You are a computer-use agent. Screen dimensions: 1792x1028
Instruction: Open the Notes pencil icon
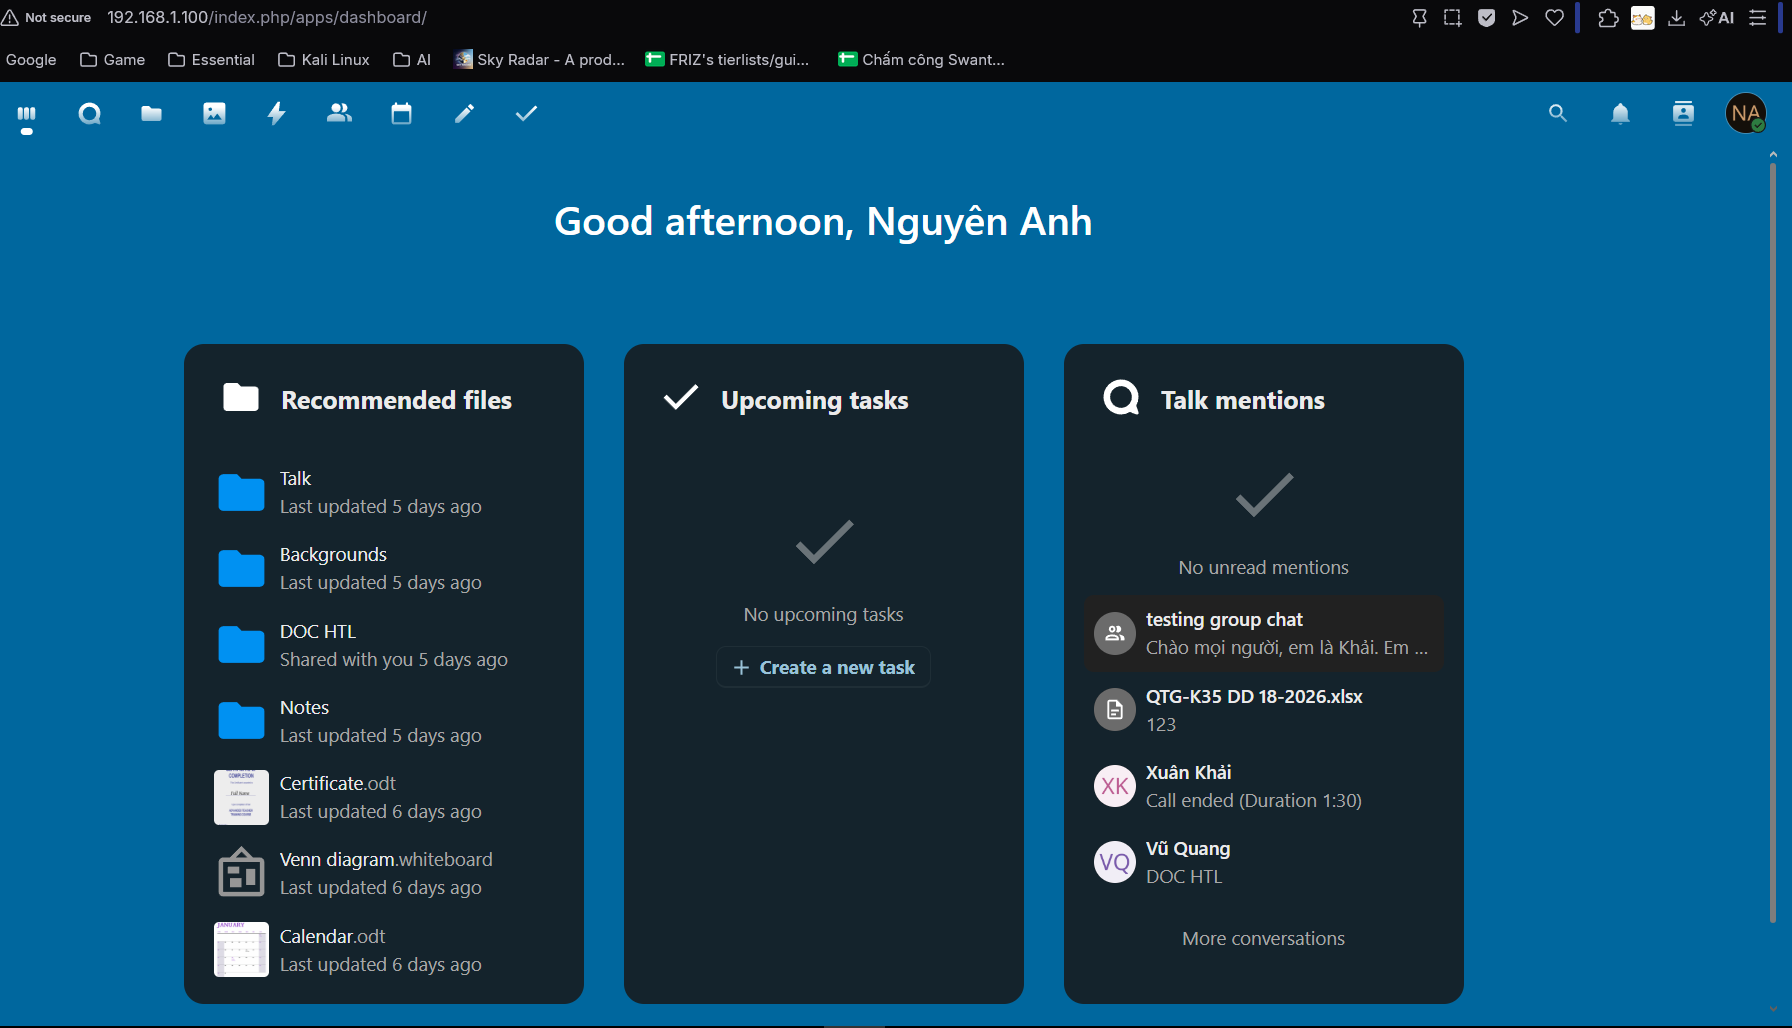click(464, 114)
